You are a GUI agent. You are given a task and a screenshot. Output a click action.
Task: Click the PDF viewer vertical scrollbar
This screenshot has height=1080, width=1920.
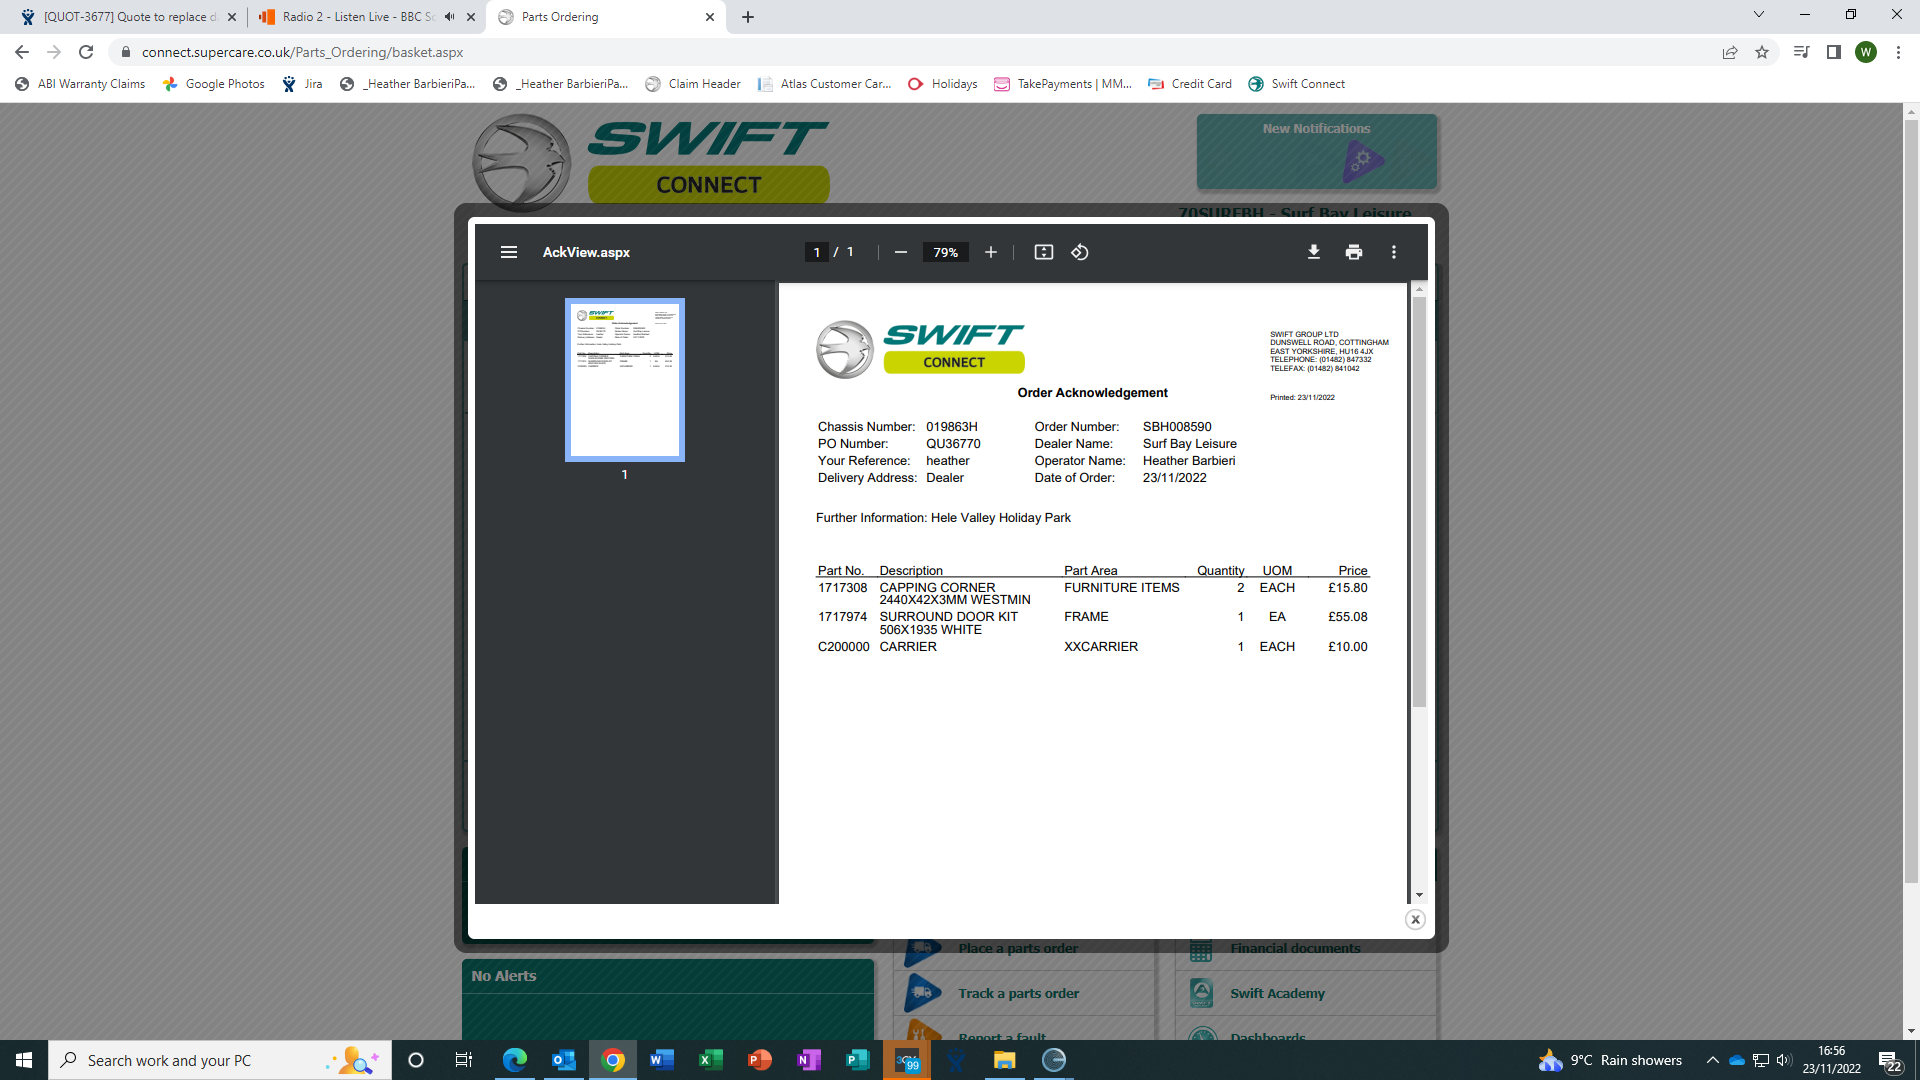tap(1419, 500)
